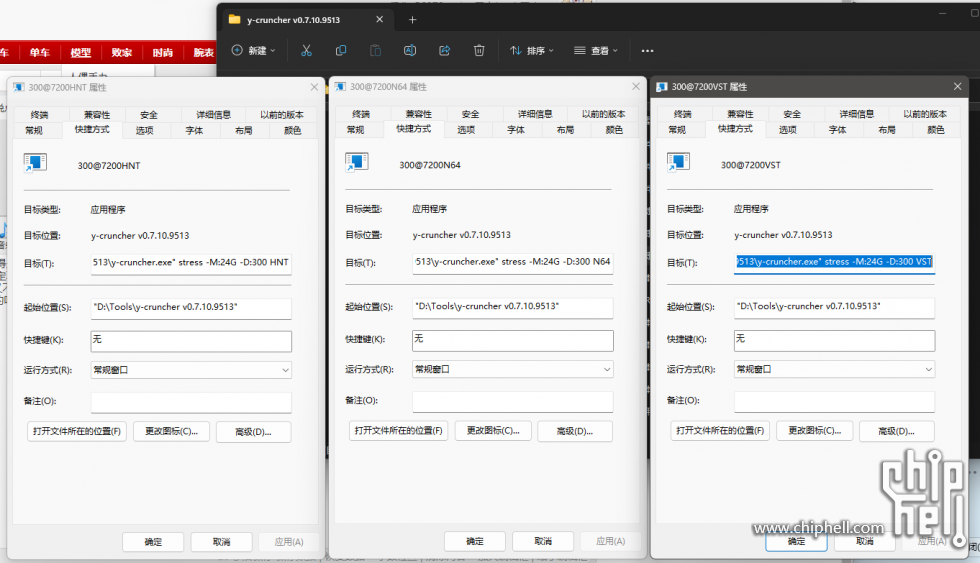The height and width of the screenshot is (563, 980).
Task: Click 起始位置 field in 300@7200VST window
Action: coord(834,307)
